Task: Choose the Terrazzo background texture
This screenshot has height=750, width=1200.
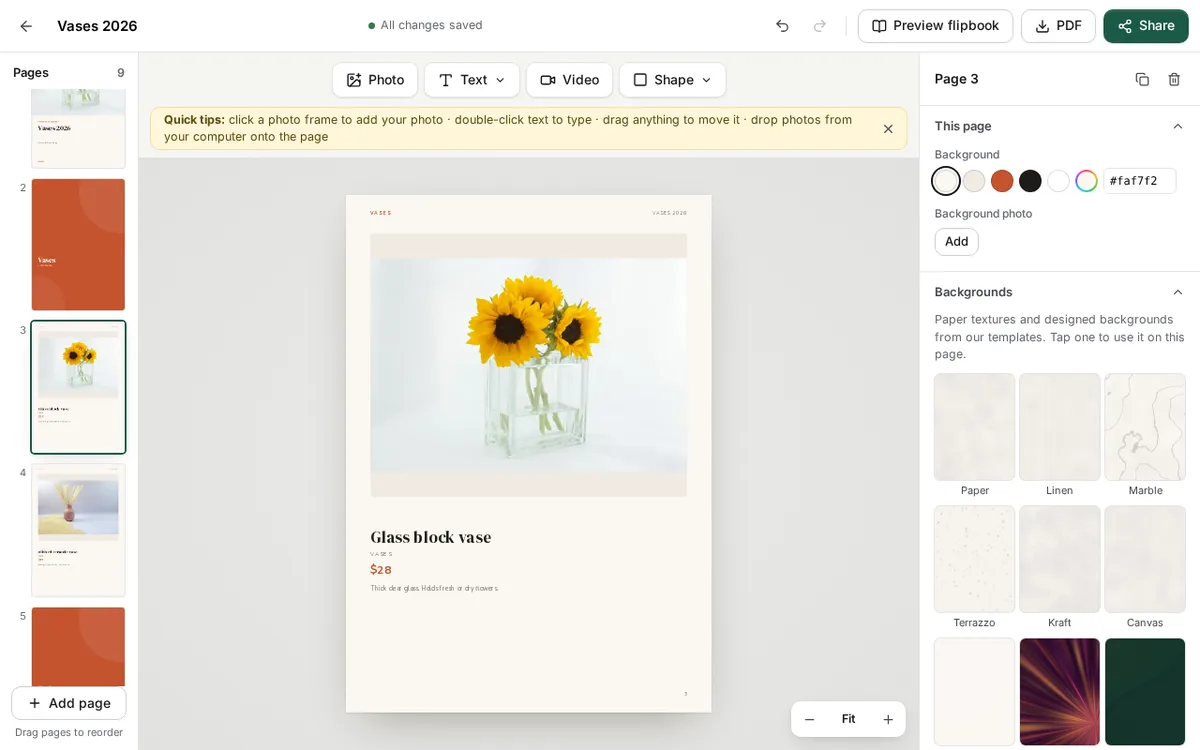Action: (974, 559)
